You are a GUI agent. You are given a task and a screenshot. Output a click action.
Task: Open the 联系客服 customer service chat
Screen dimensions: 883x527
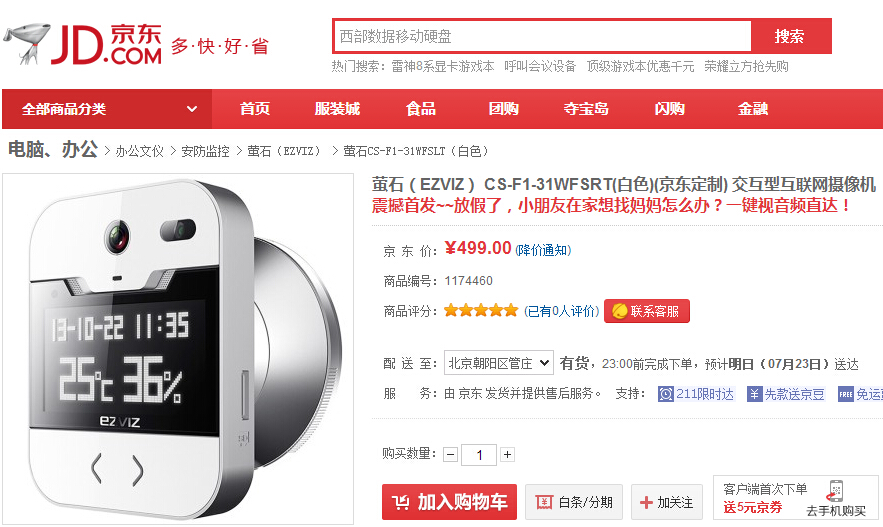(646, 311)
